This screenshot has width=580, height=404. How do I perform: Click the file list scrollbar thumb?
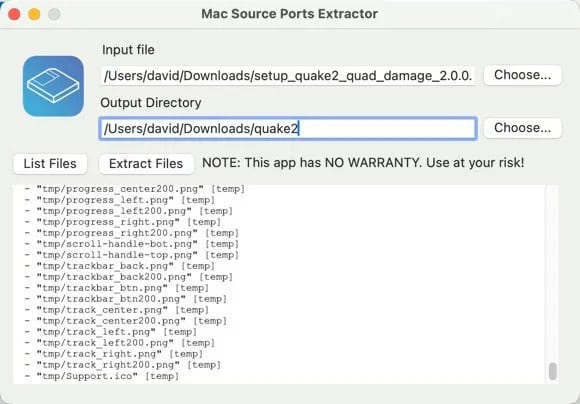(552, 371)
